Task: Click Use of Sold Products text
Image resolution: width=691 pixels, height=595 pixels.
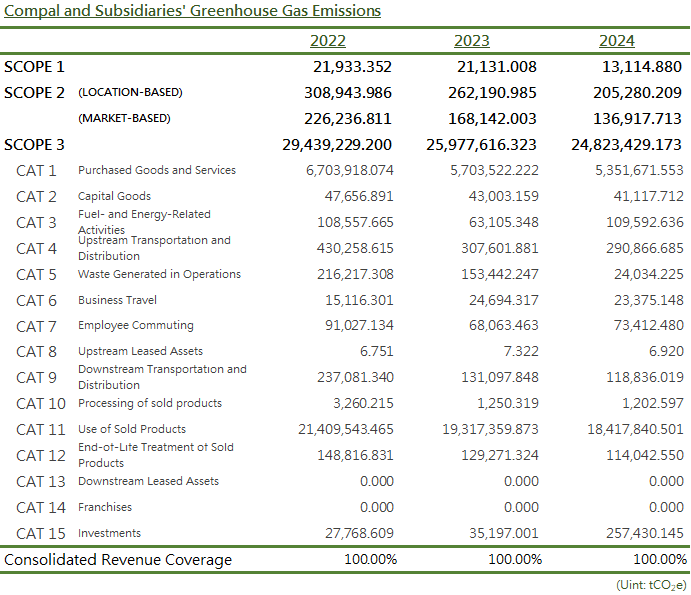Action: [x=132, y=429]
